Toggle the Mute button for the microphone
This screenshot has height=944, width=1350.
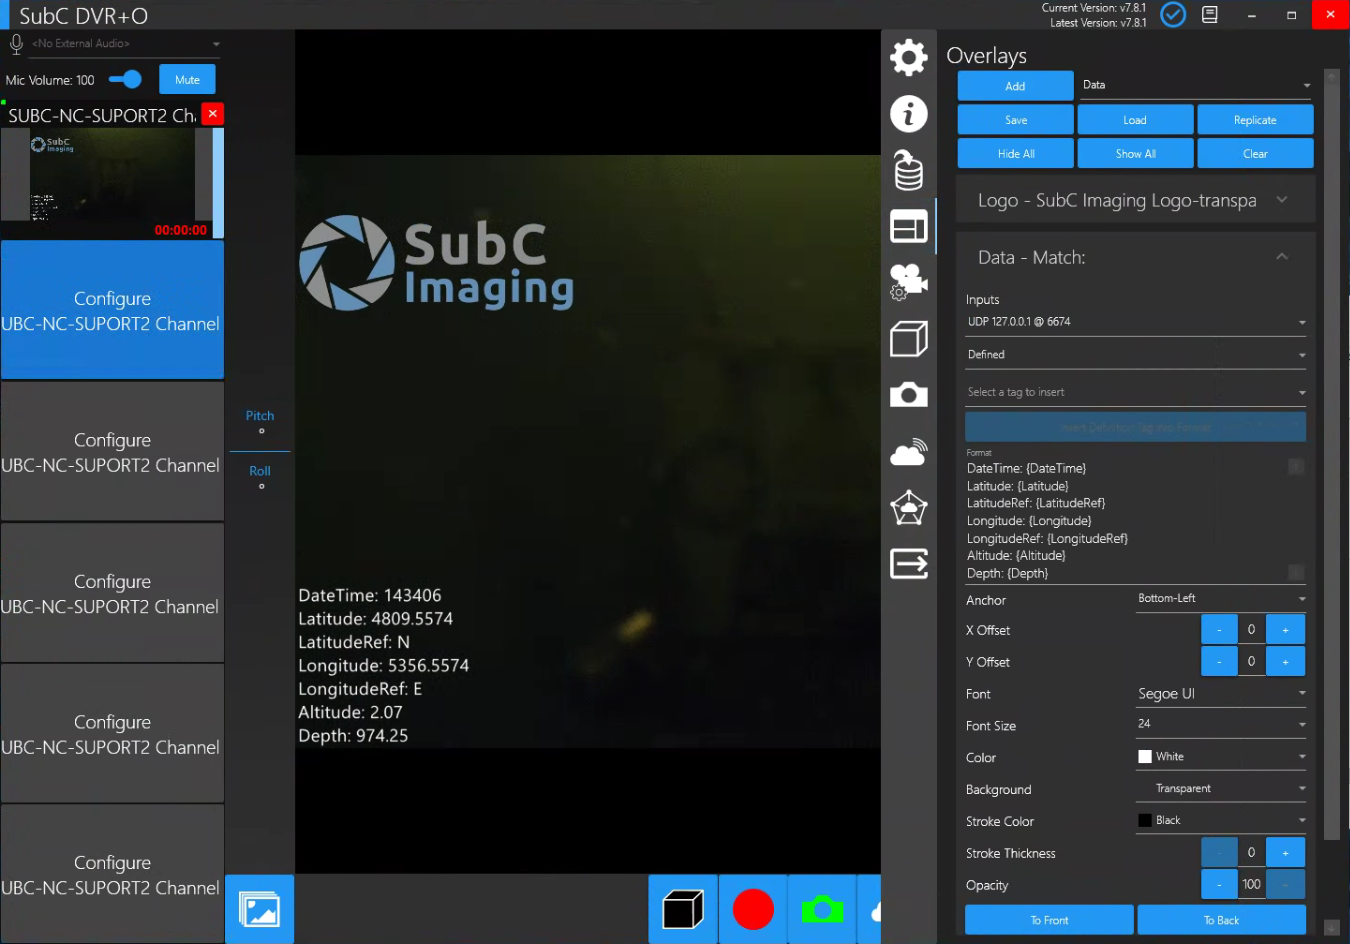tap(187, 80)
